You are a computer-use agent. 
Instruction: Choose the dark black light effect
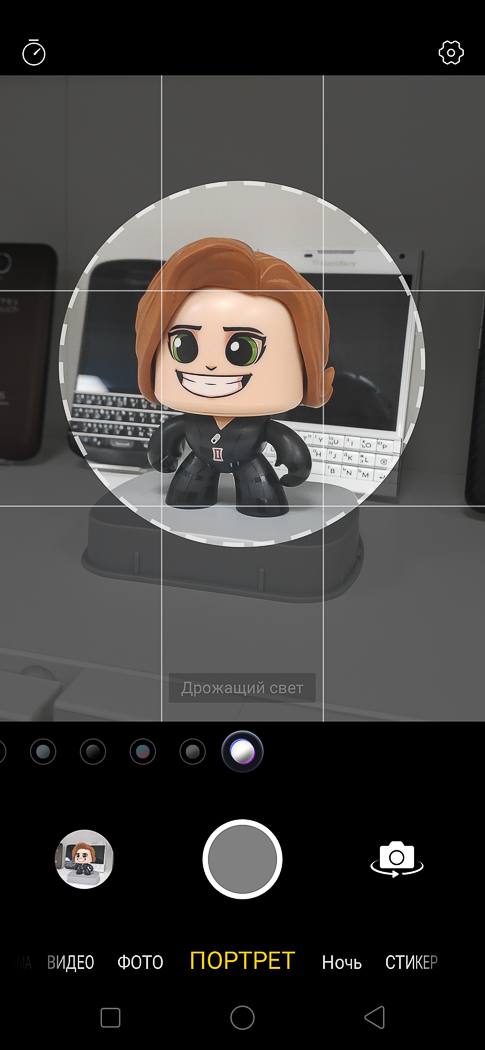93,752
